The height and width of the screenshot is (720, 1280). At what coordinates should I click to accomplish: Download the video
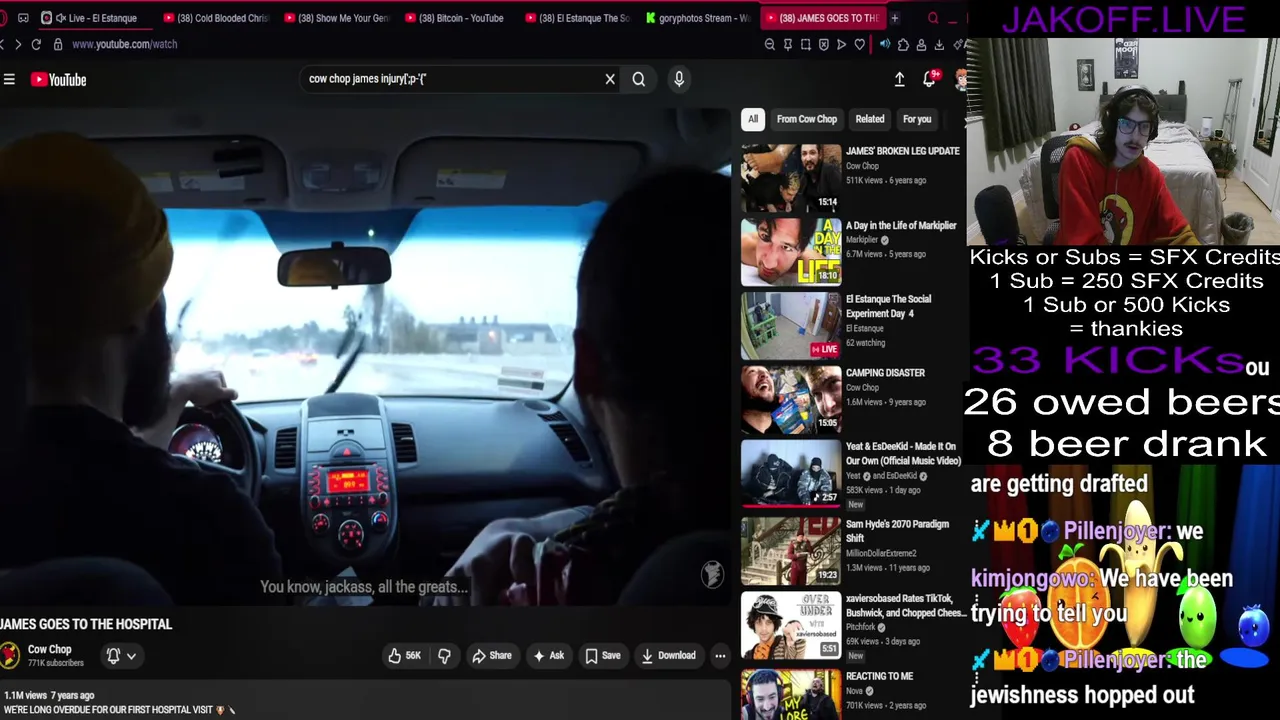click(x=668, y=656)
